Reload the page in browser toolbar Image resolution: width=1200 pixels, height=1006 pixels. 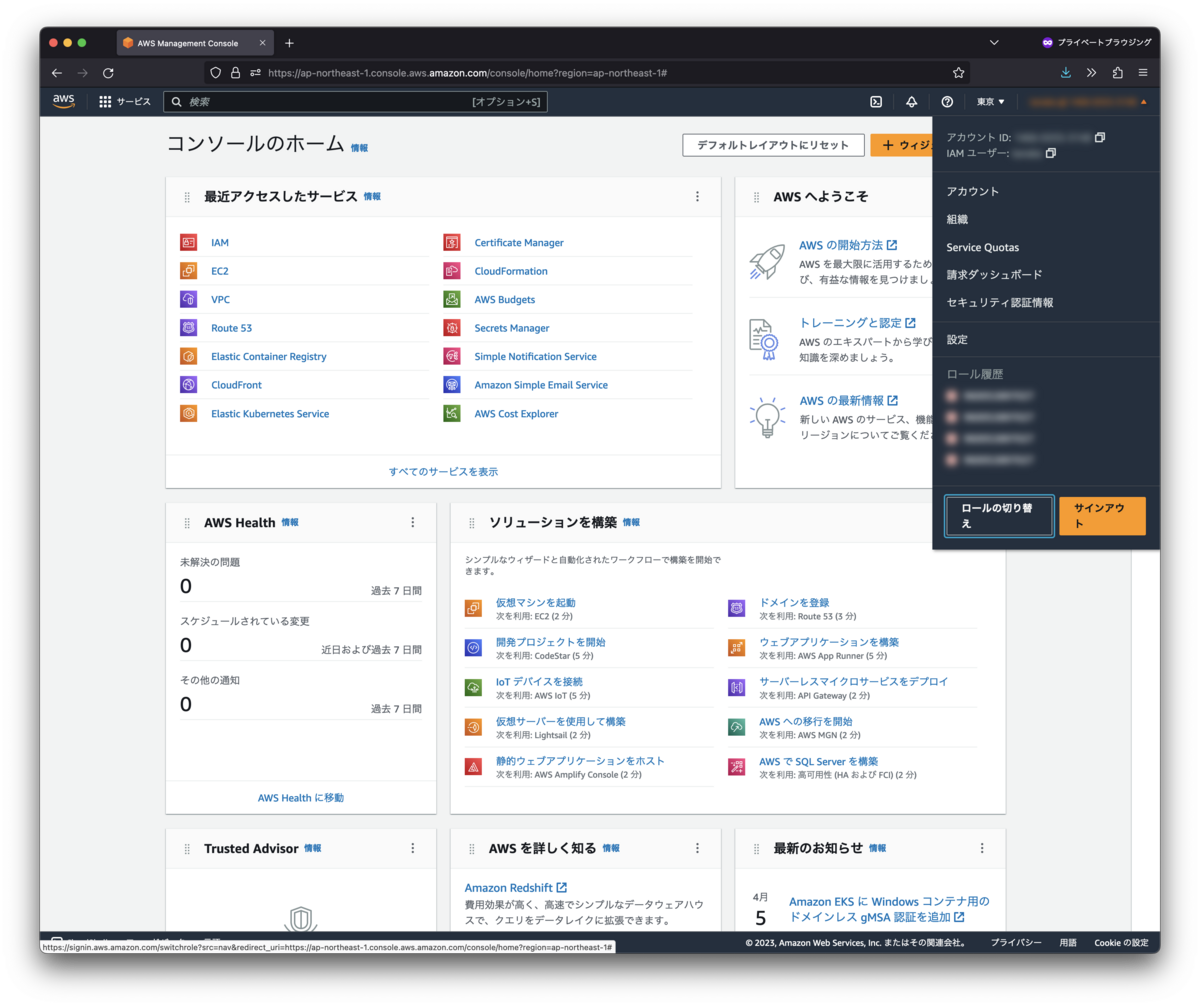108,73
